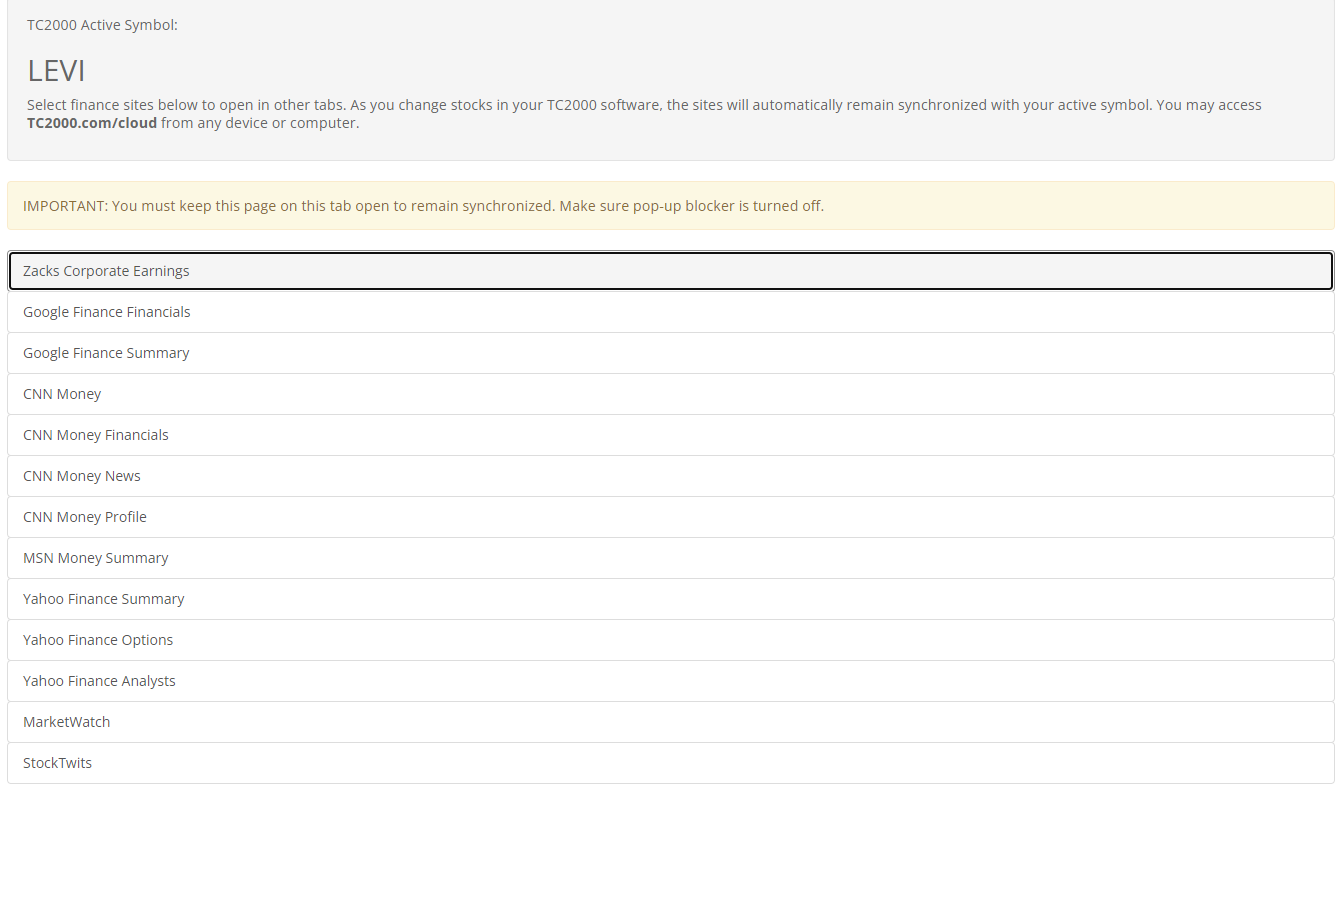Launch CNN Money Financials
Screen dimensions: 1340x917
click(x=670, y=435)
